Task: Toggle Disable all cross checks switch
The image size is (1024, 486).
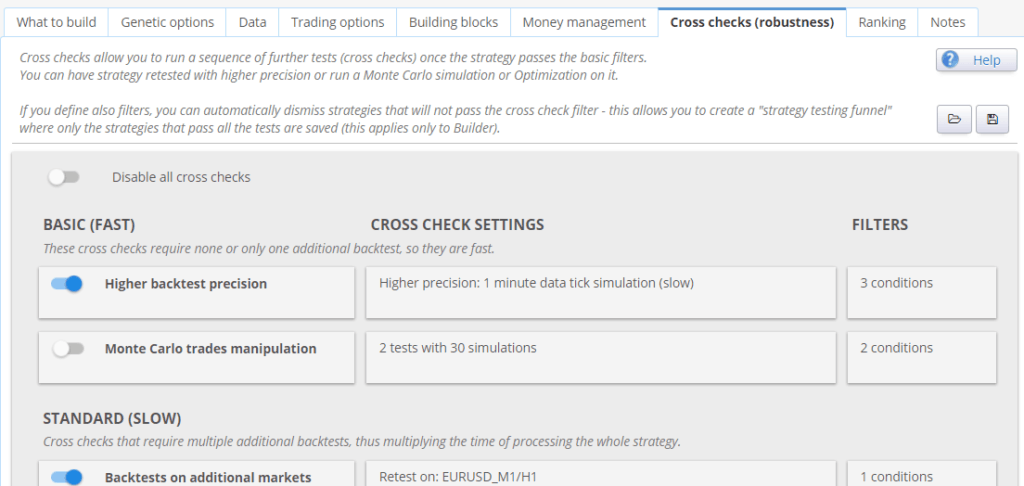Action: coord(64,177)
